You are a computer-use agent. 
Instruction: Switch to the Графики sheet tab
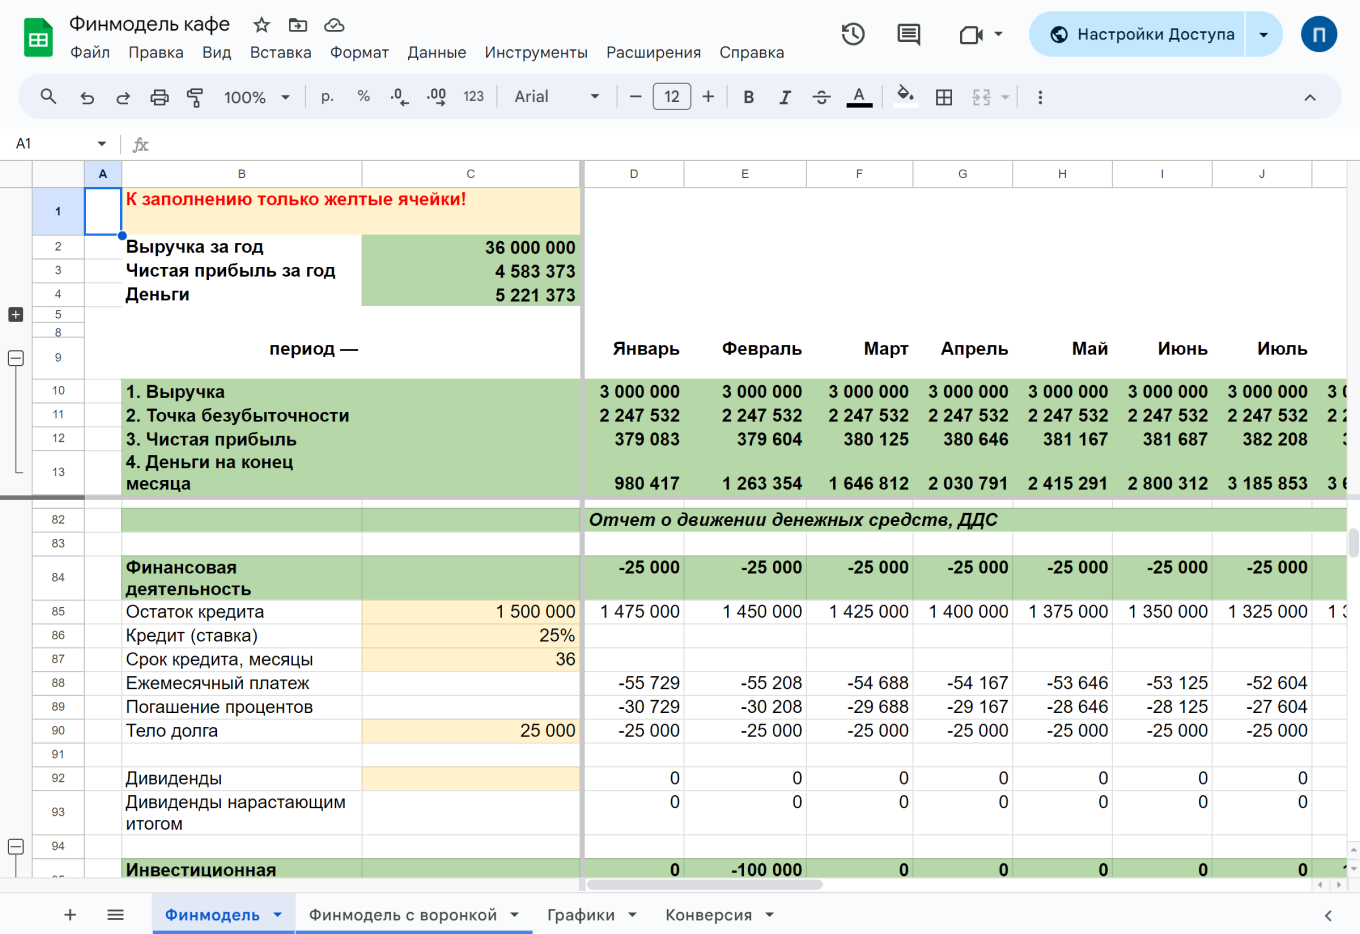pyautogui.click(x=580, y=915)
